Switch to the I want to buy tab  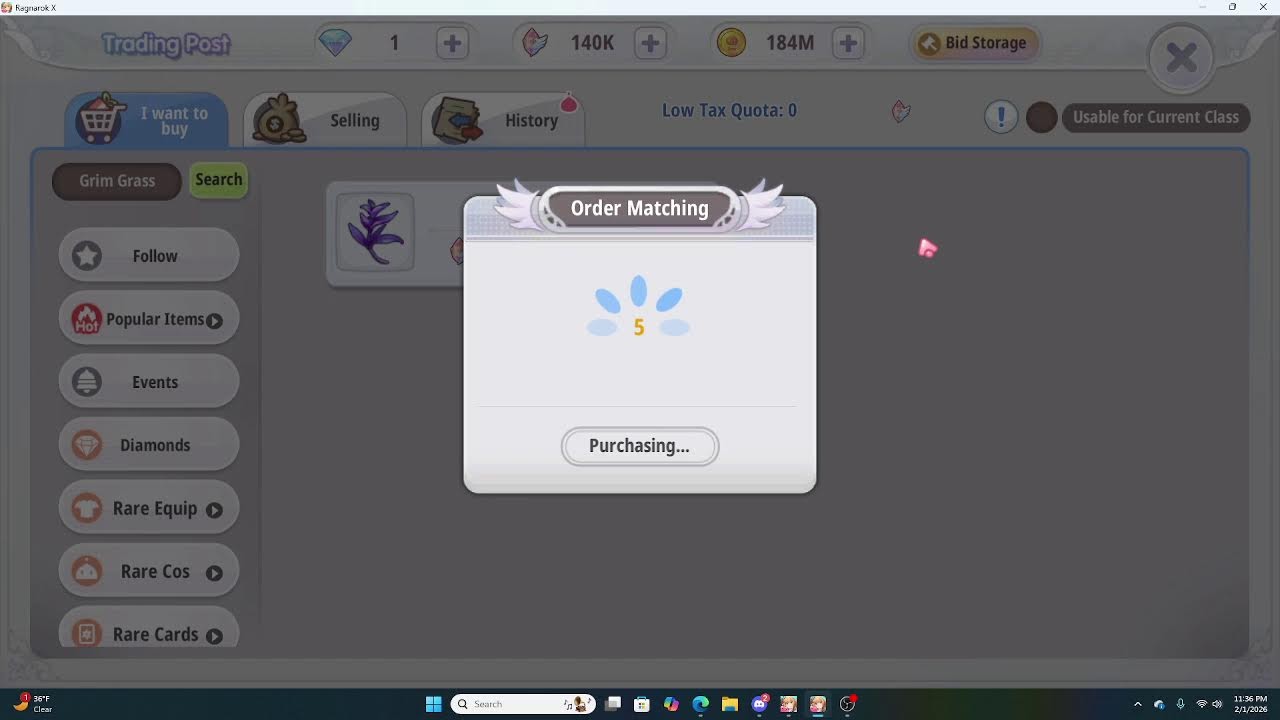tap(147, 120)
